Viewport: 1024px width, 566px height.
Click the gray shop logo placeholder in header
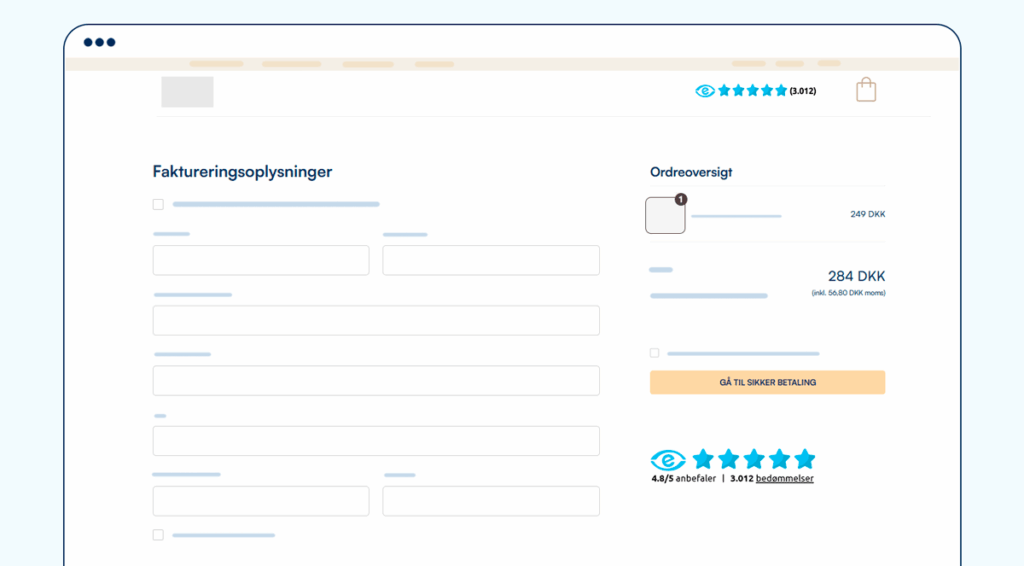(x=187, y=92)
